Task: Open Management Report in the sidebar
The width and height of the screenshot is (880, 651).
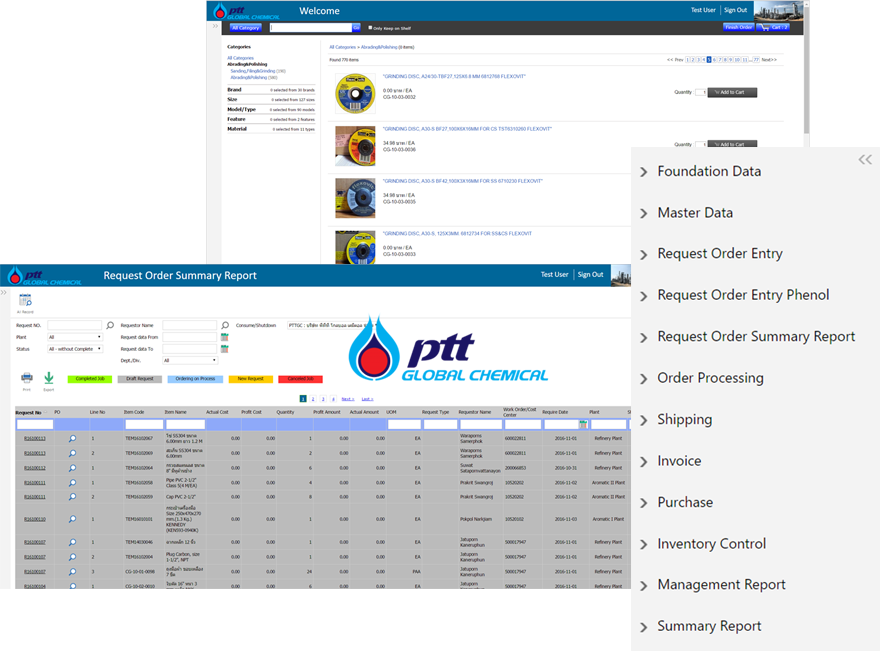Action: [x=721, y=585]
